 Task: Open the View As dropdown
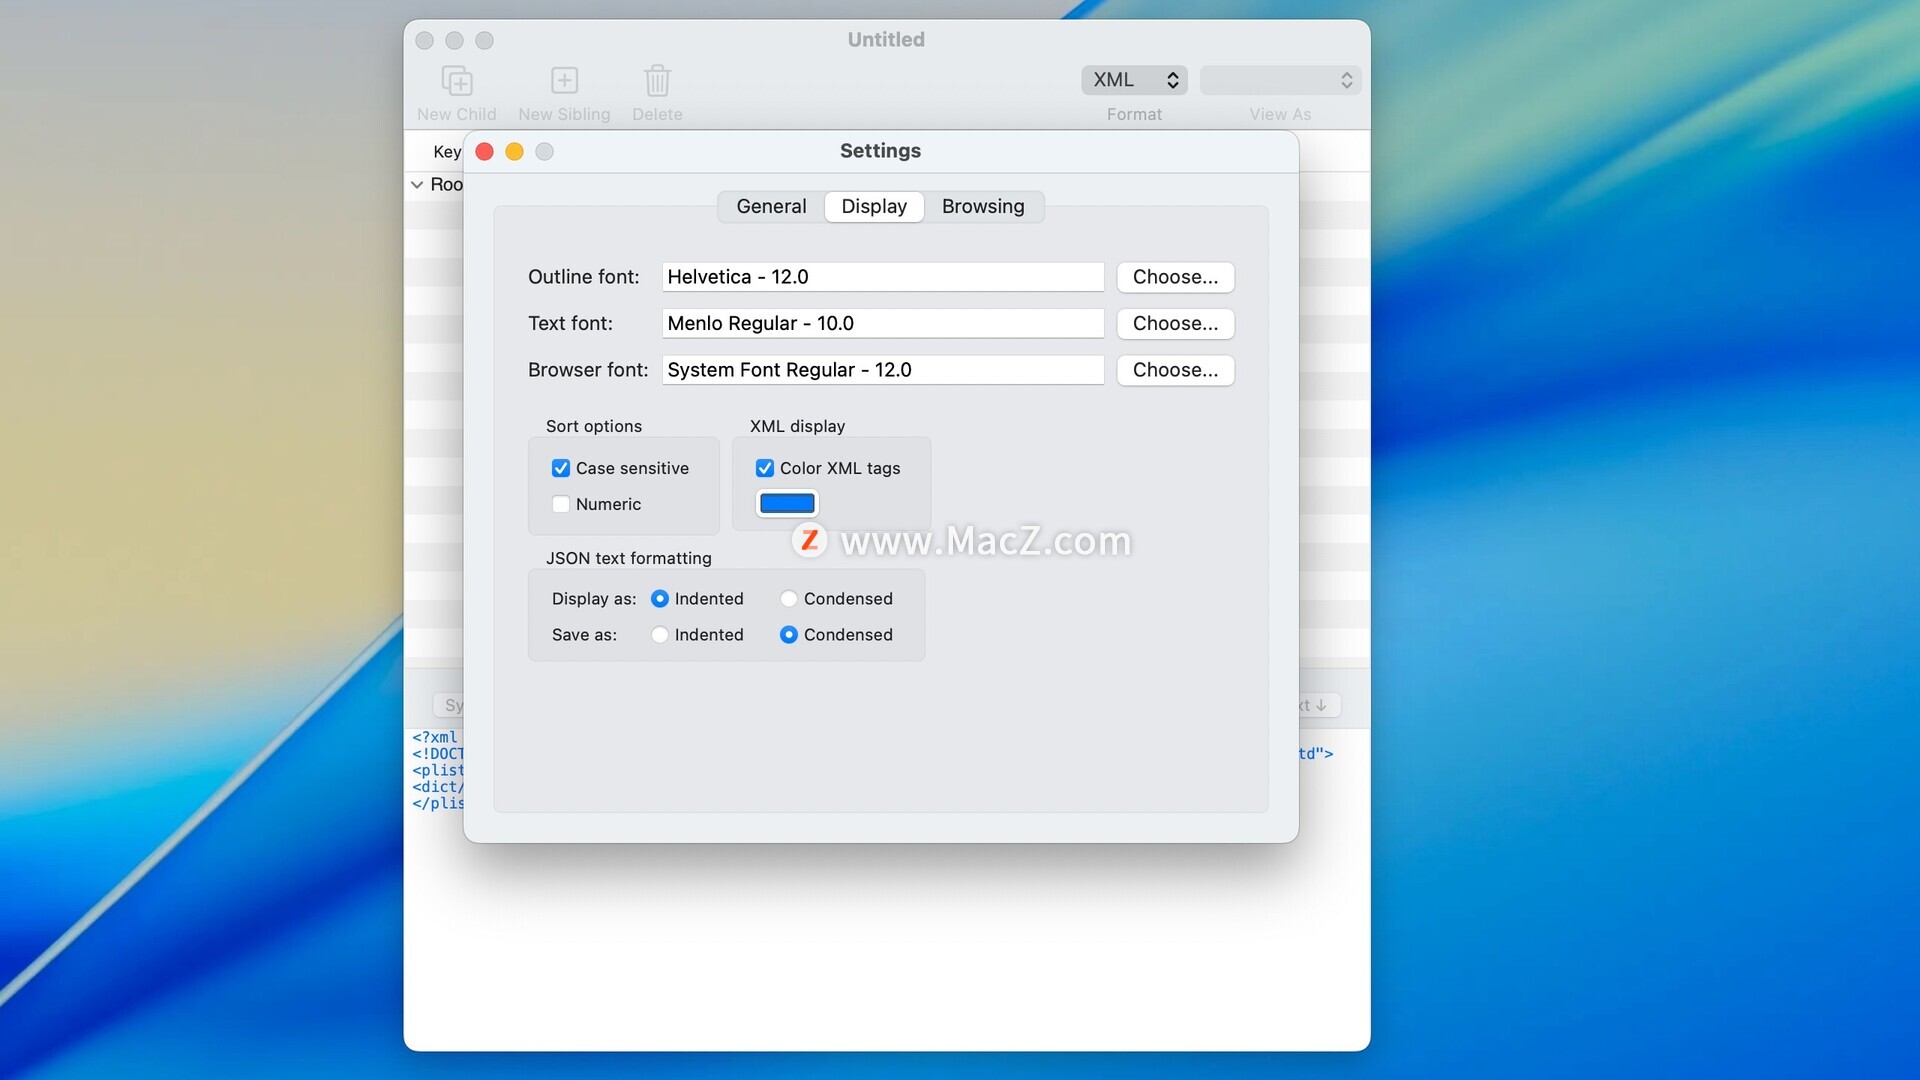[1280, 80]
